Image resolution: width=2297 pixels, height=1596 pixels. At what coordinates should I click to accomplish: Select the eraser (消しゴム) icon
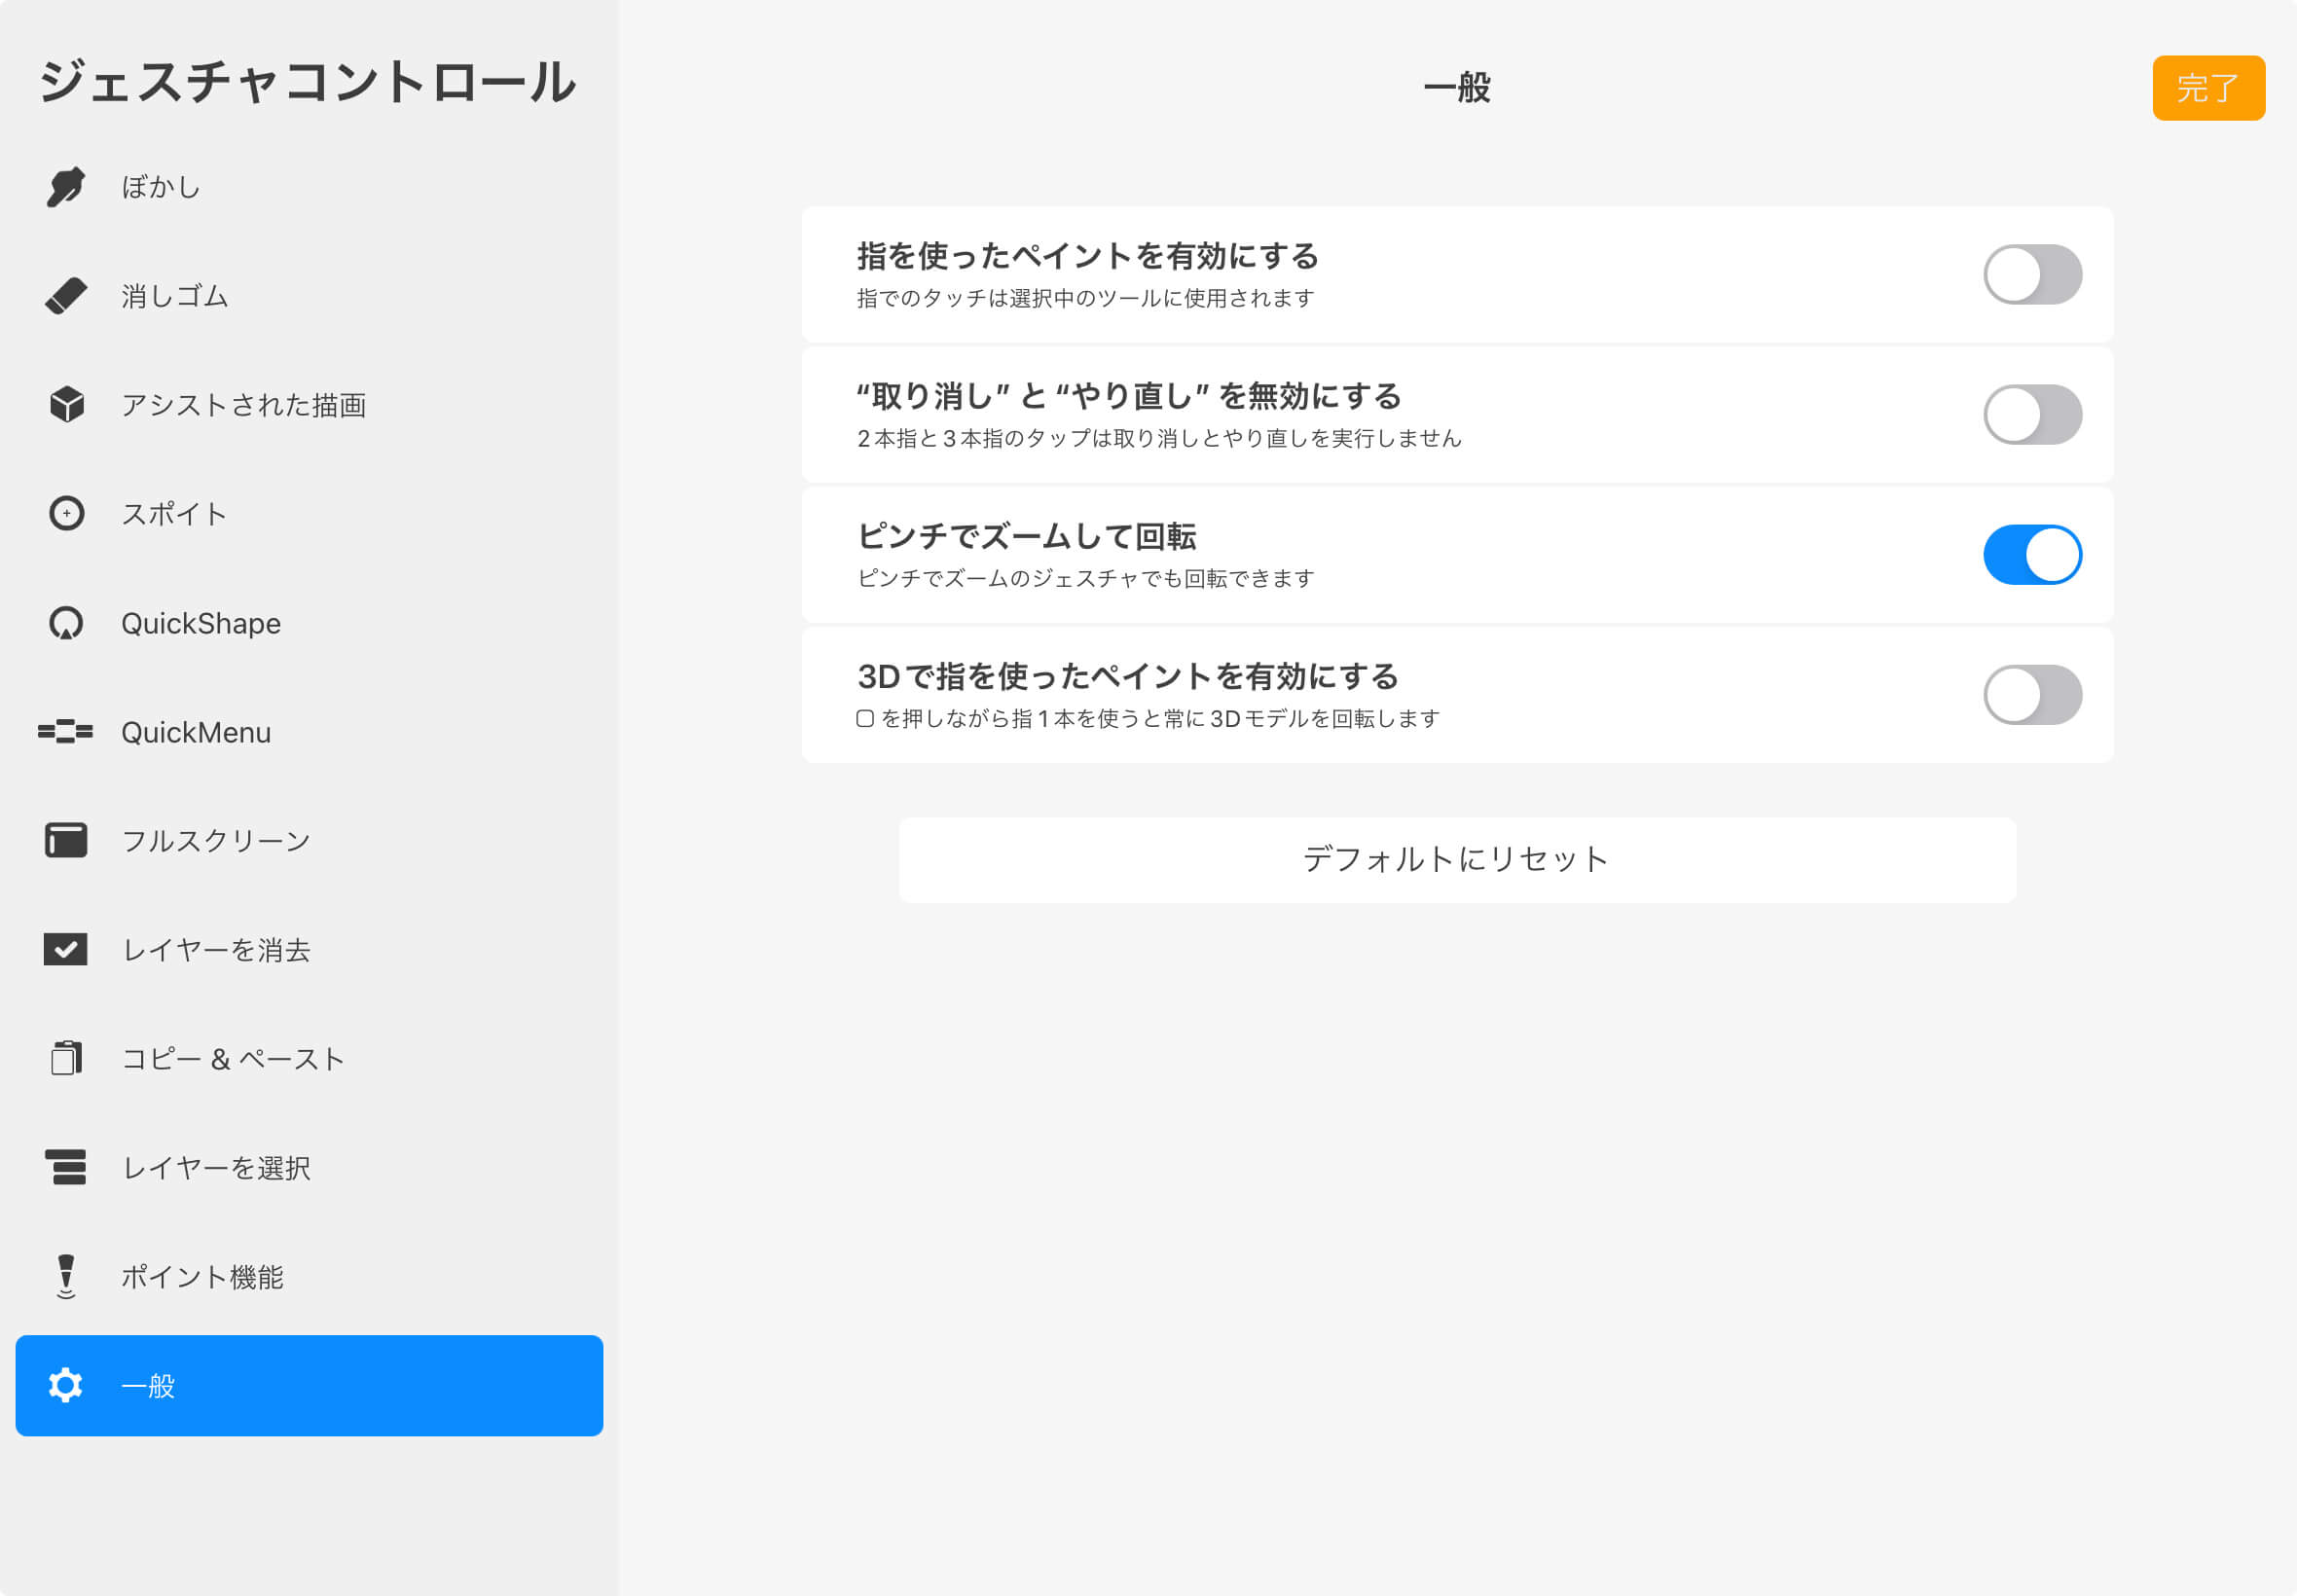[x=66, y=296]
